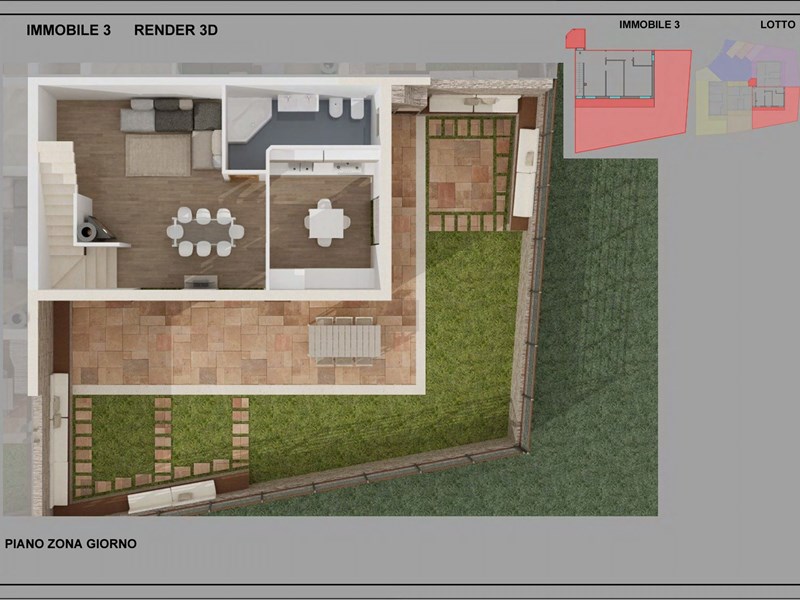Click the outdoor patio dining table
Viewport: 800px width, 600px height.
344,340
